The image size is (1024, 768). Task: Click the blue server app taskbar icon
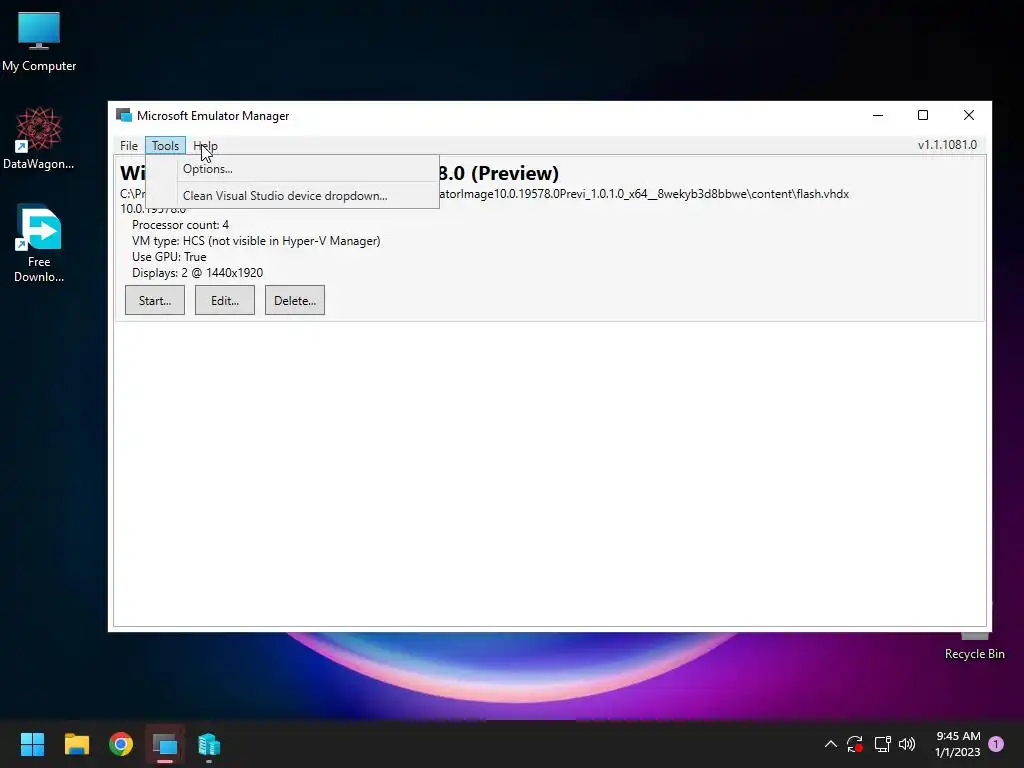209,744
